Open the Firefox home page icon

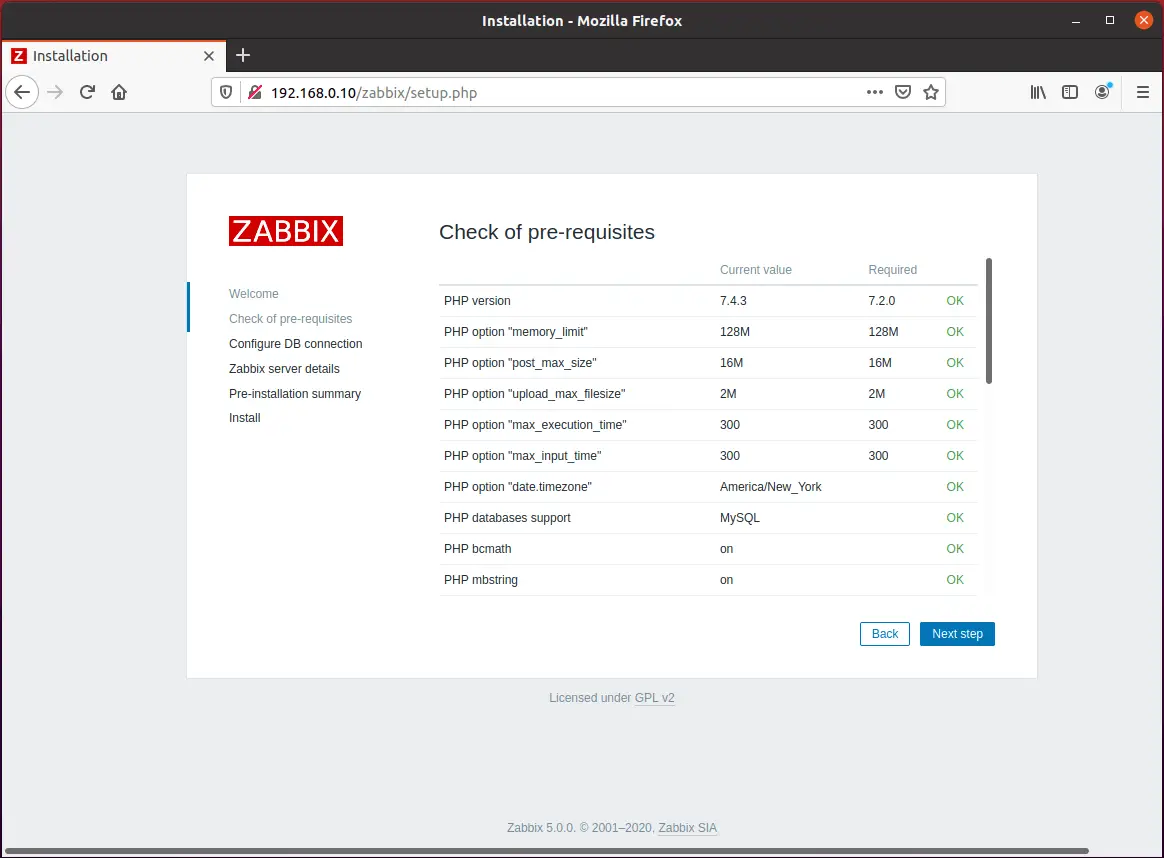[119, 92]
